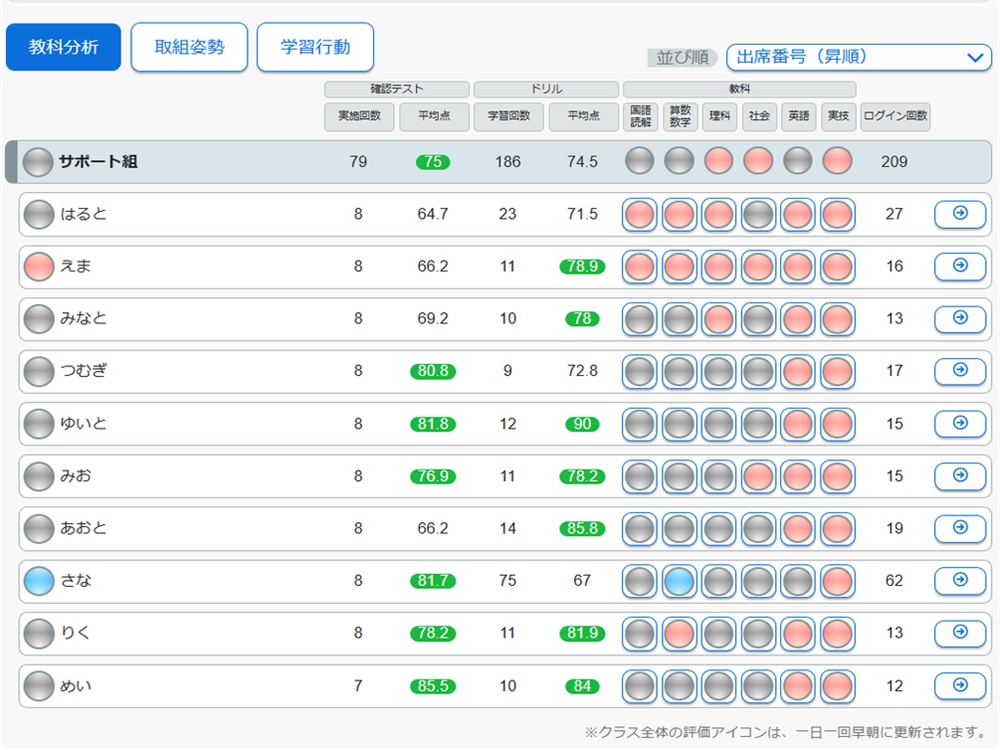This screenshot has height=750, width=1000.
Task: Click あおと's drill average 85.8 badge
Action: 582,529
